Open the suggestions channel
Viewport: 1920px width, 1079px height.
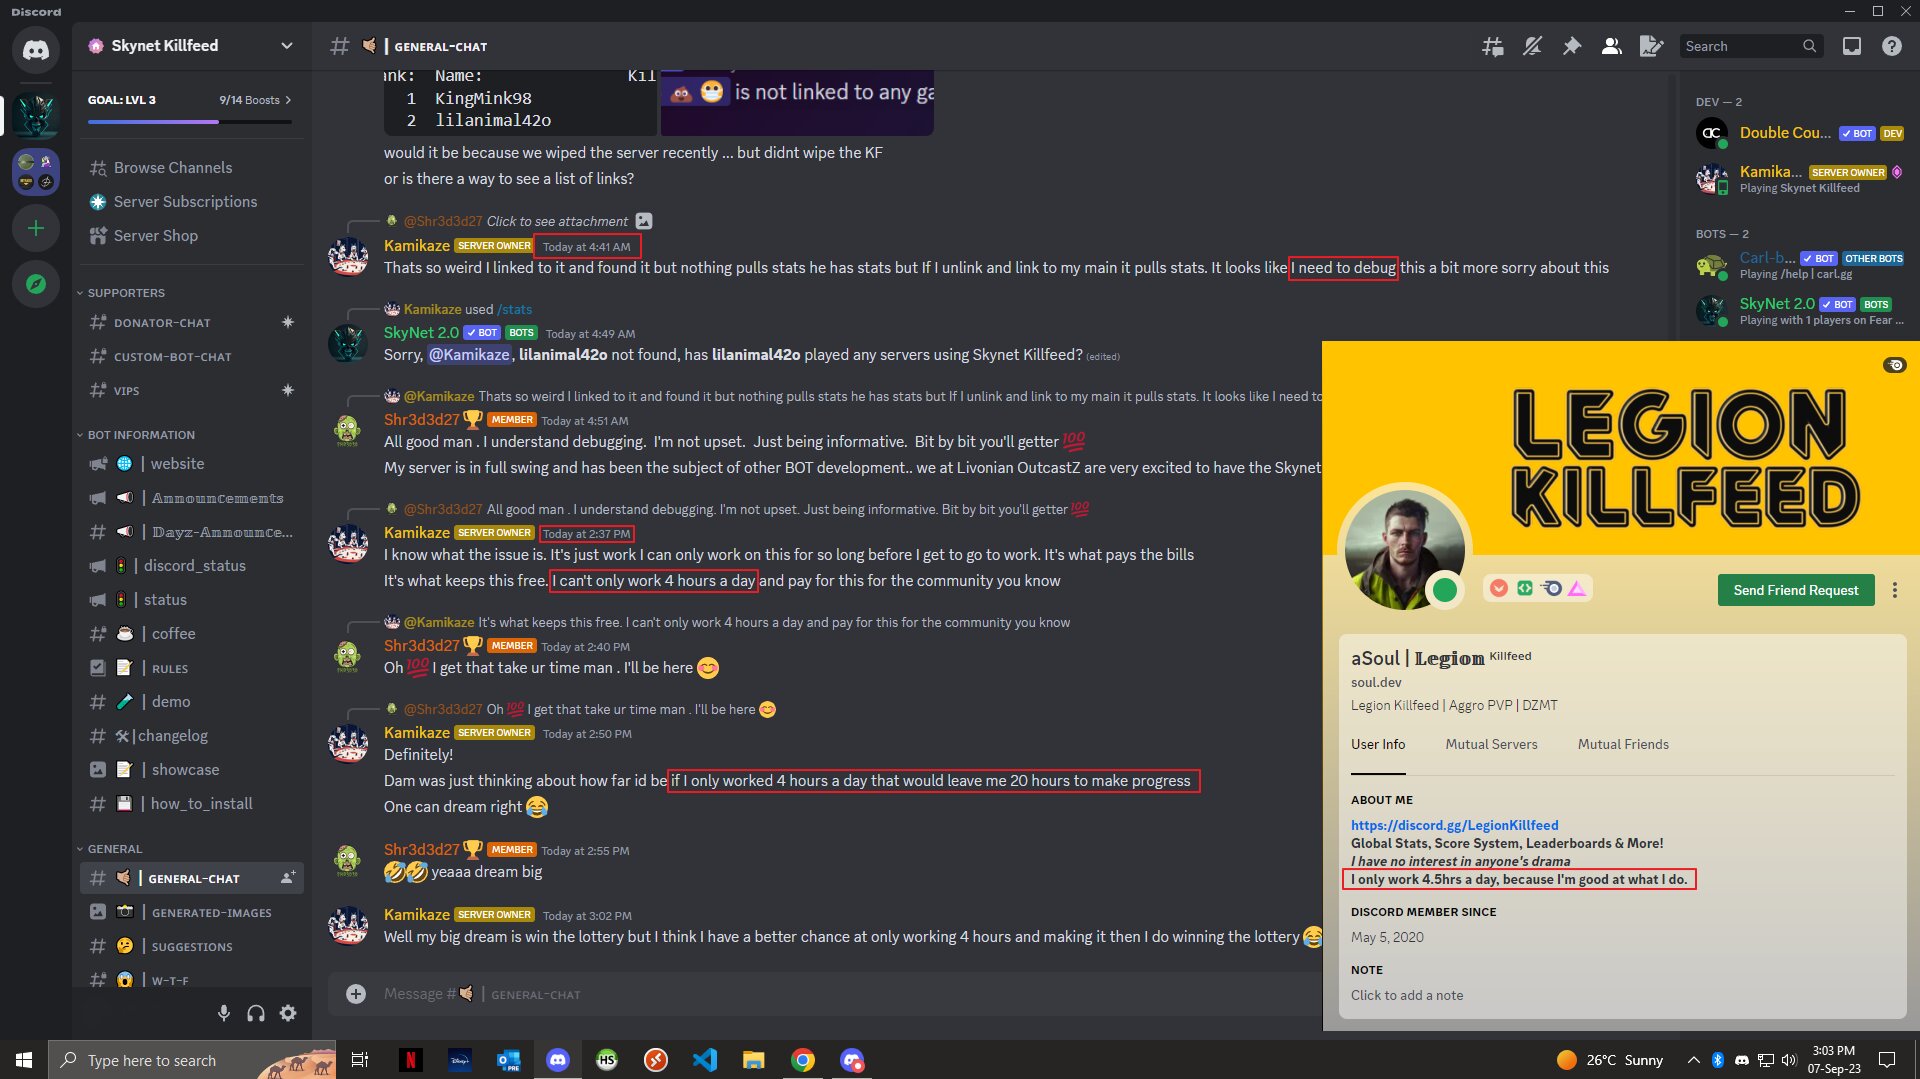pyautogui.click(x=191, y=946)
